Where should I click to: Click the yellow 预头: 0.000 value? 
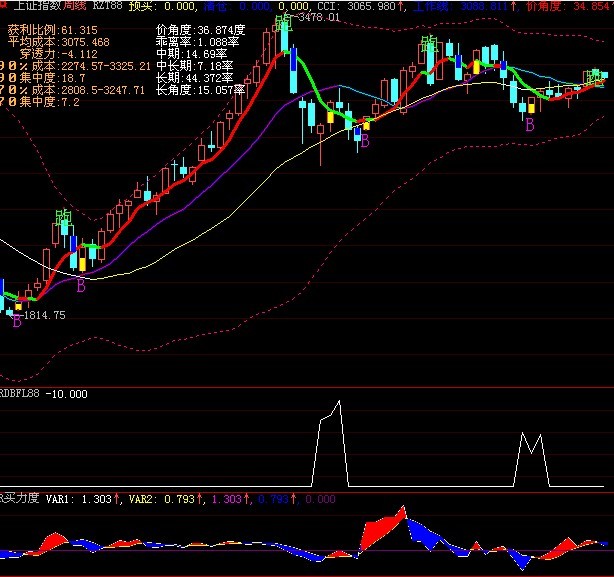coord(162,6)
